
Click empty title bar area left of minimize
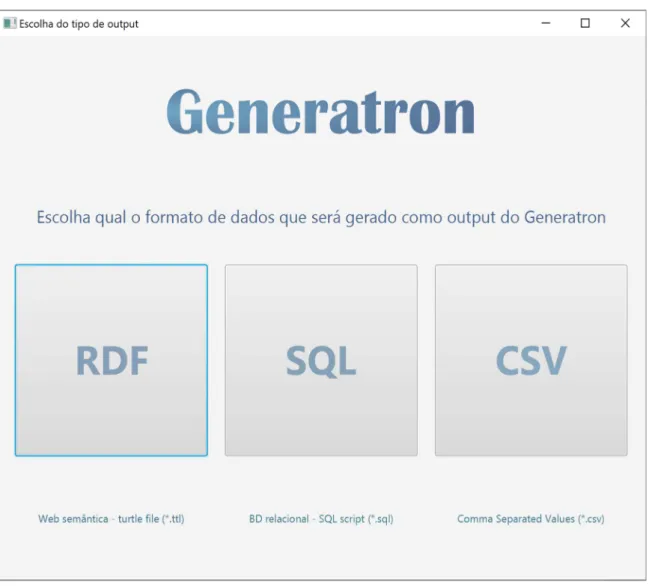(x=331, y=23)
